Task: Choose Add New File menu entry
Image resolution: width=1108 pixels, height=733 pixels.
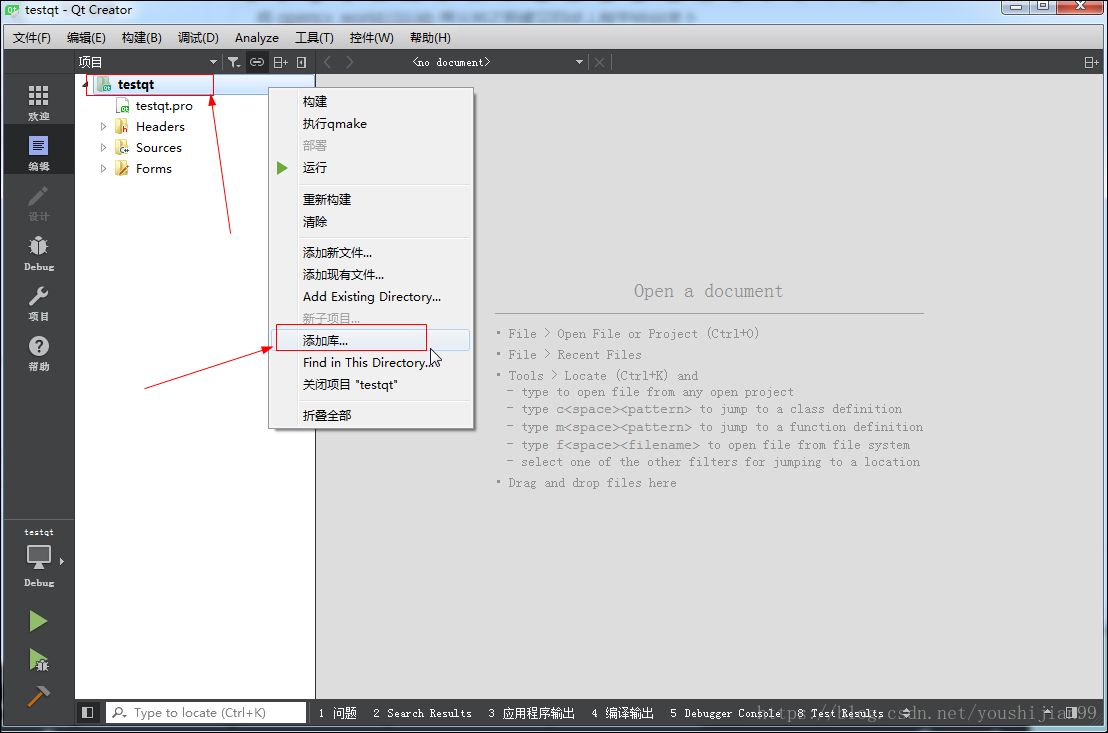Action: tap(372, 252)
